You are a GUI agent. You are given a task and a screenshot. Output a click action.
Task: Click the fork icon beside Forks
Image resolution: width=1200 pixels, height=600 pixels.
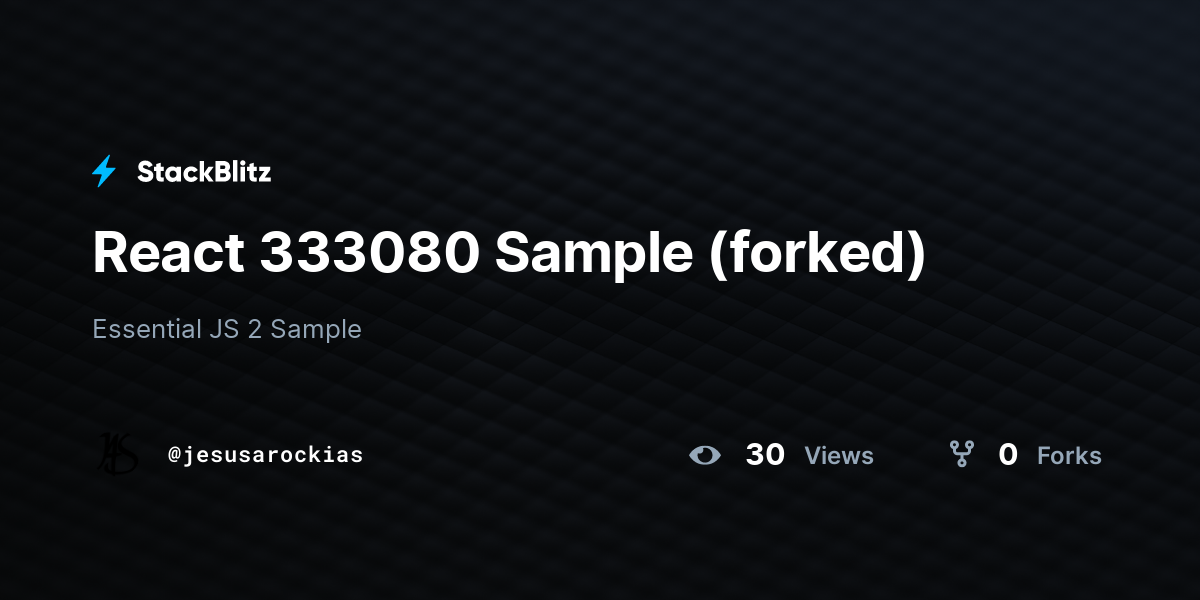click(962, 455)
